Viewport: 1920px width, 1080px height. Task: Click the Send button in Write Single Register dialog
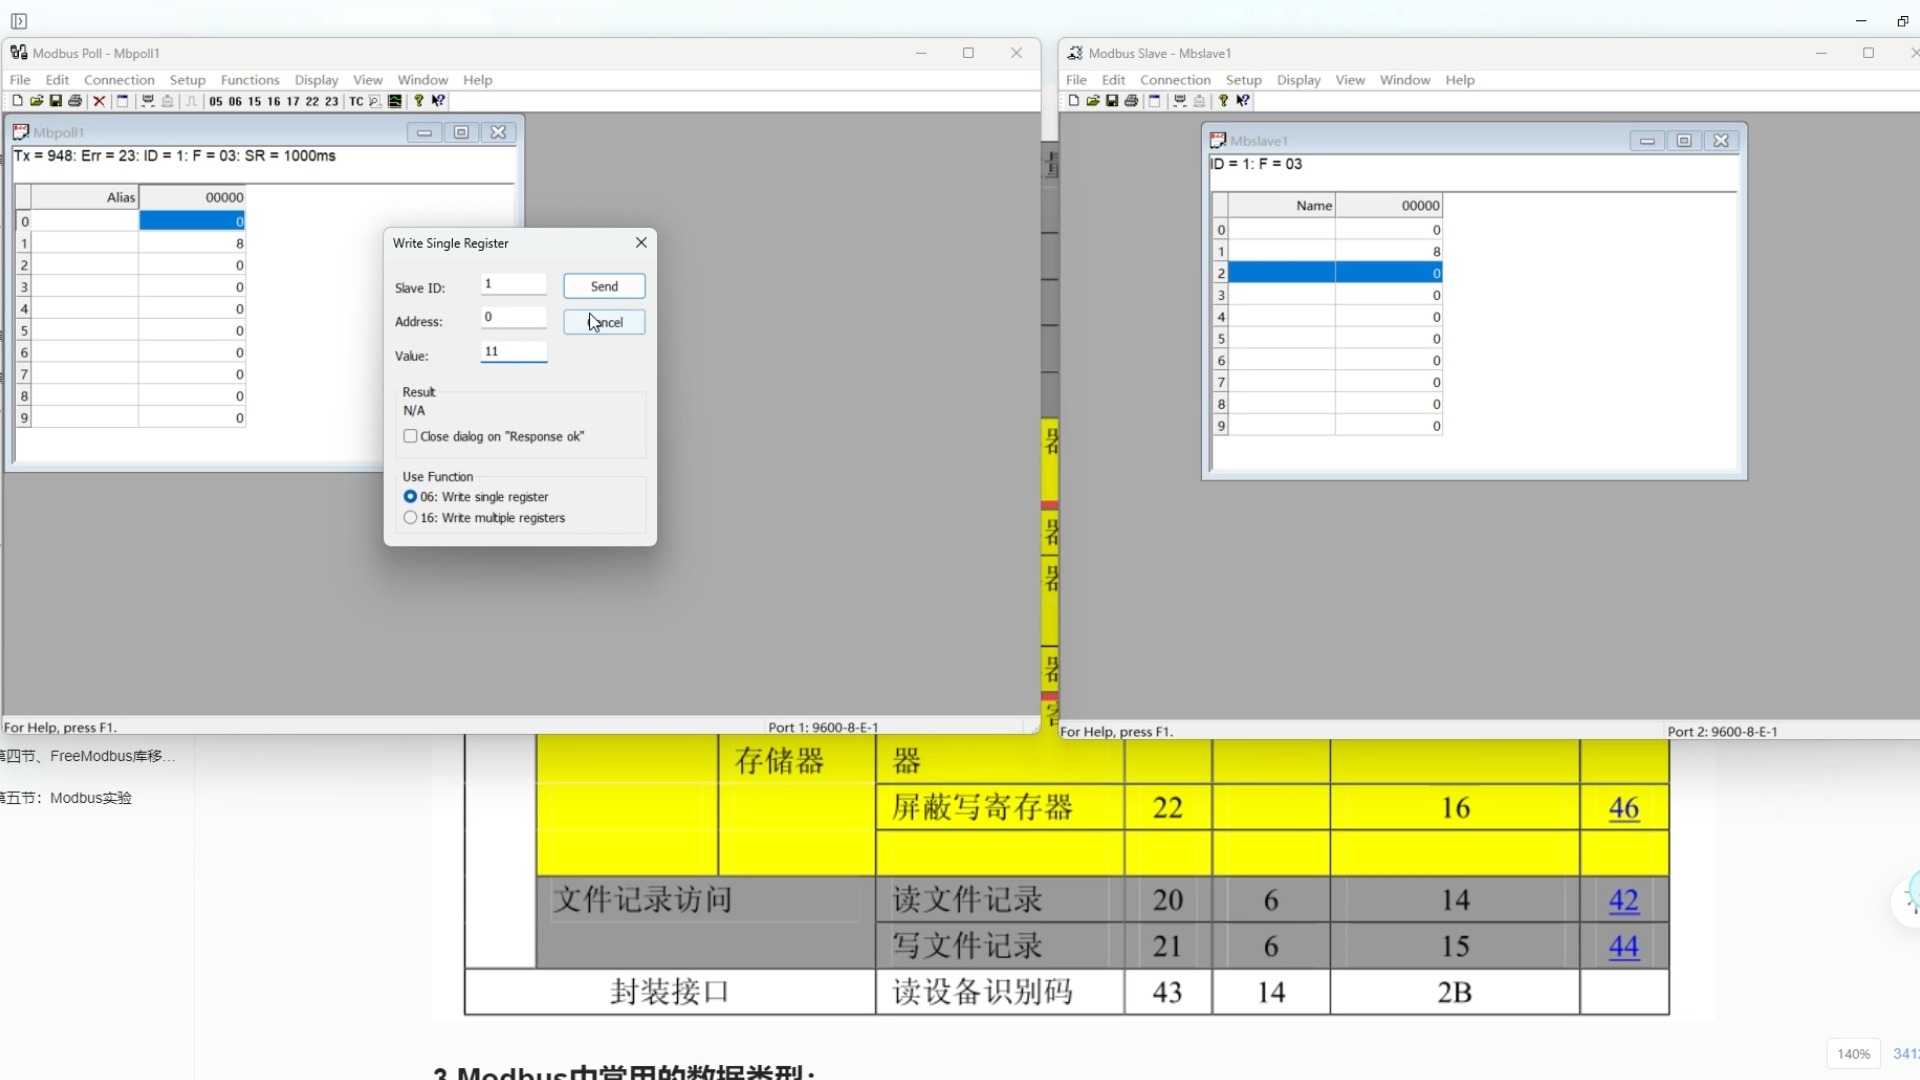(604, 286)
